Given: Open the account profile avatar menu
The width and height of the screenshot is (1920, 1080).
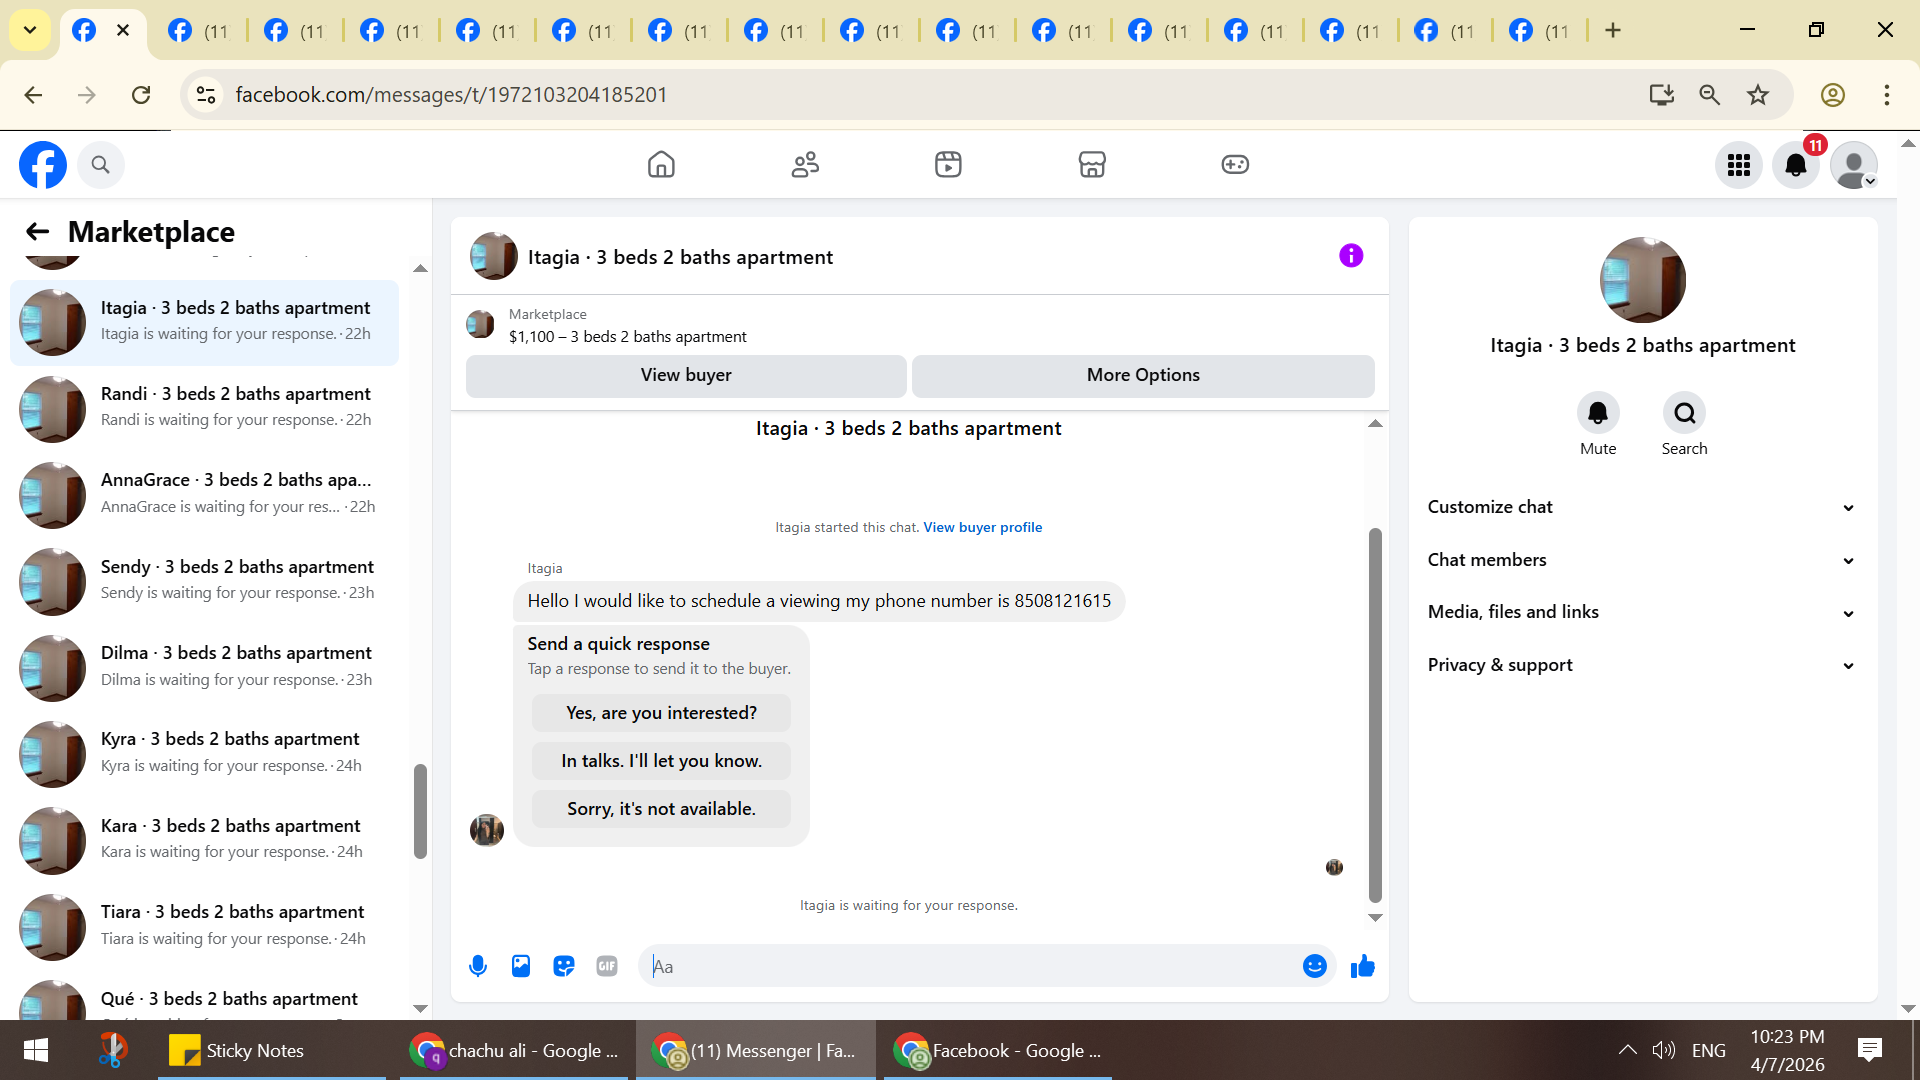Looking at the screenshot, I should (x=1854, y=165).
